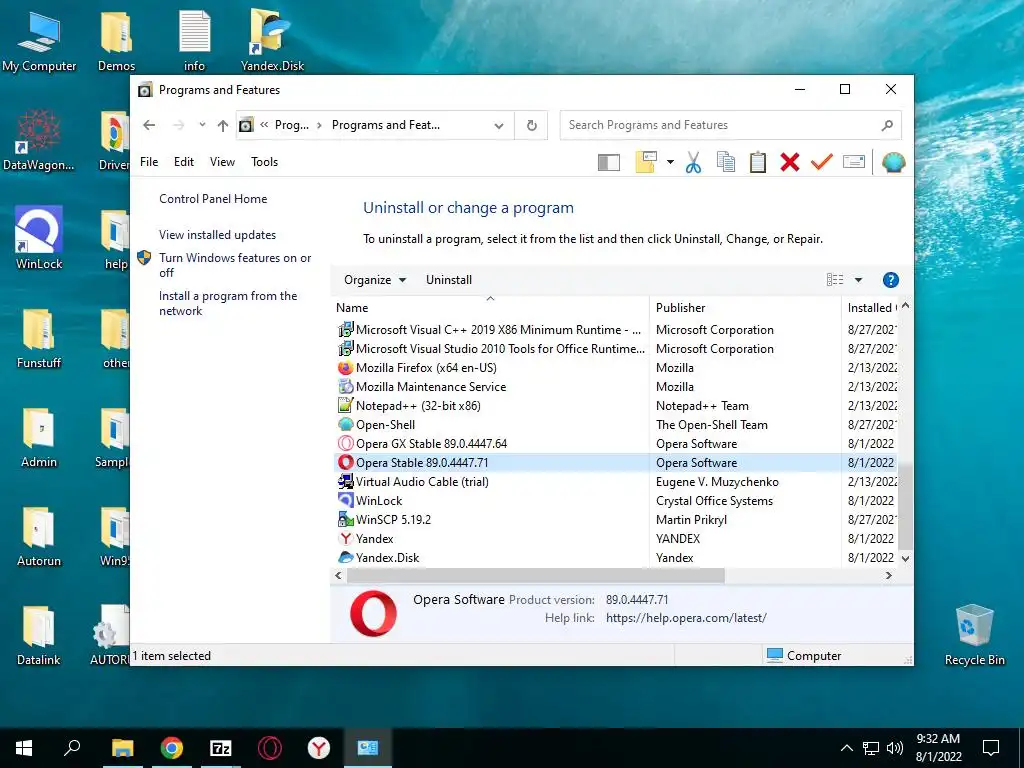1024x768 pixels.
Task: Open View installed updates link
Action: 217,234
